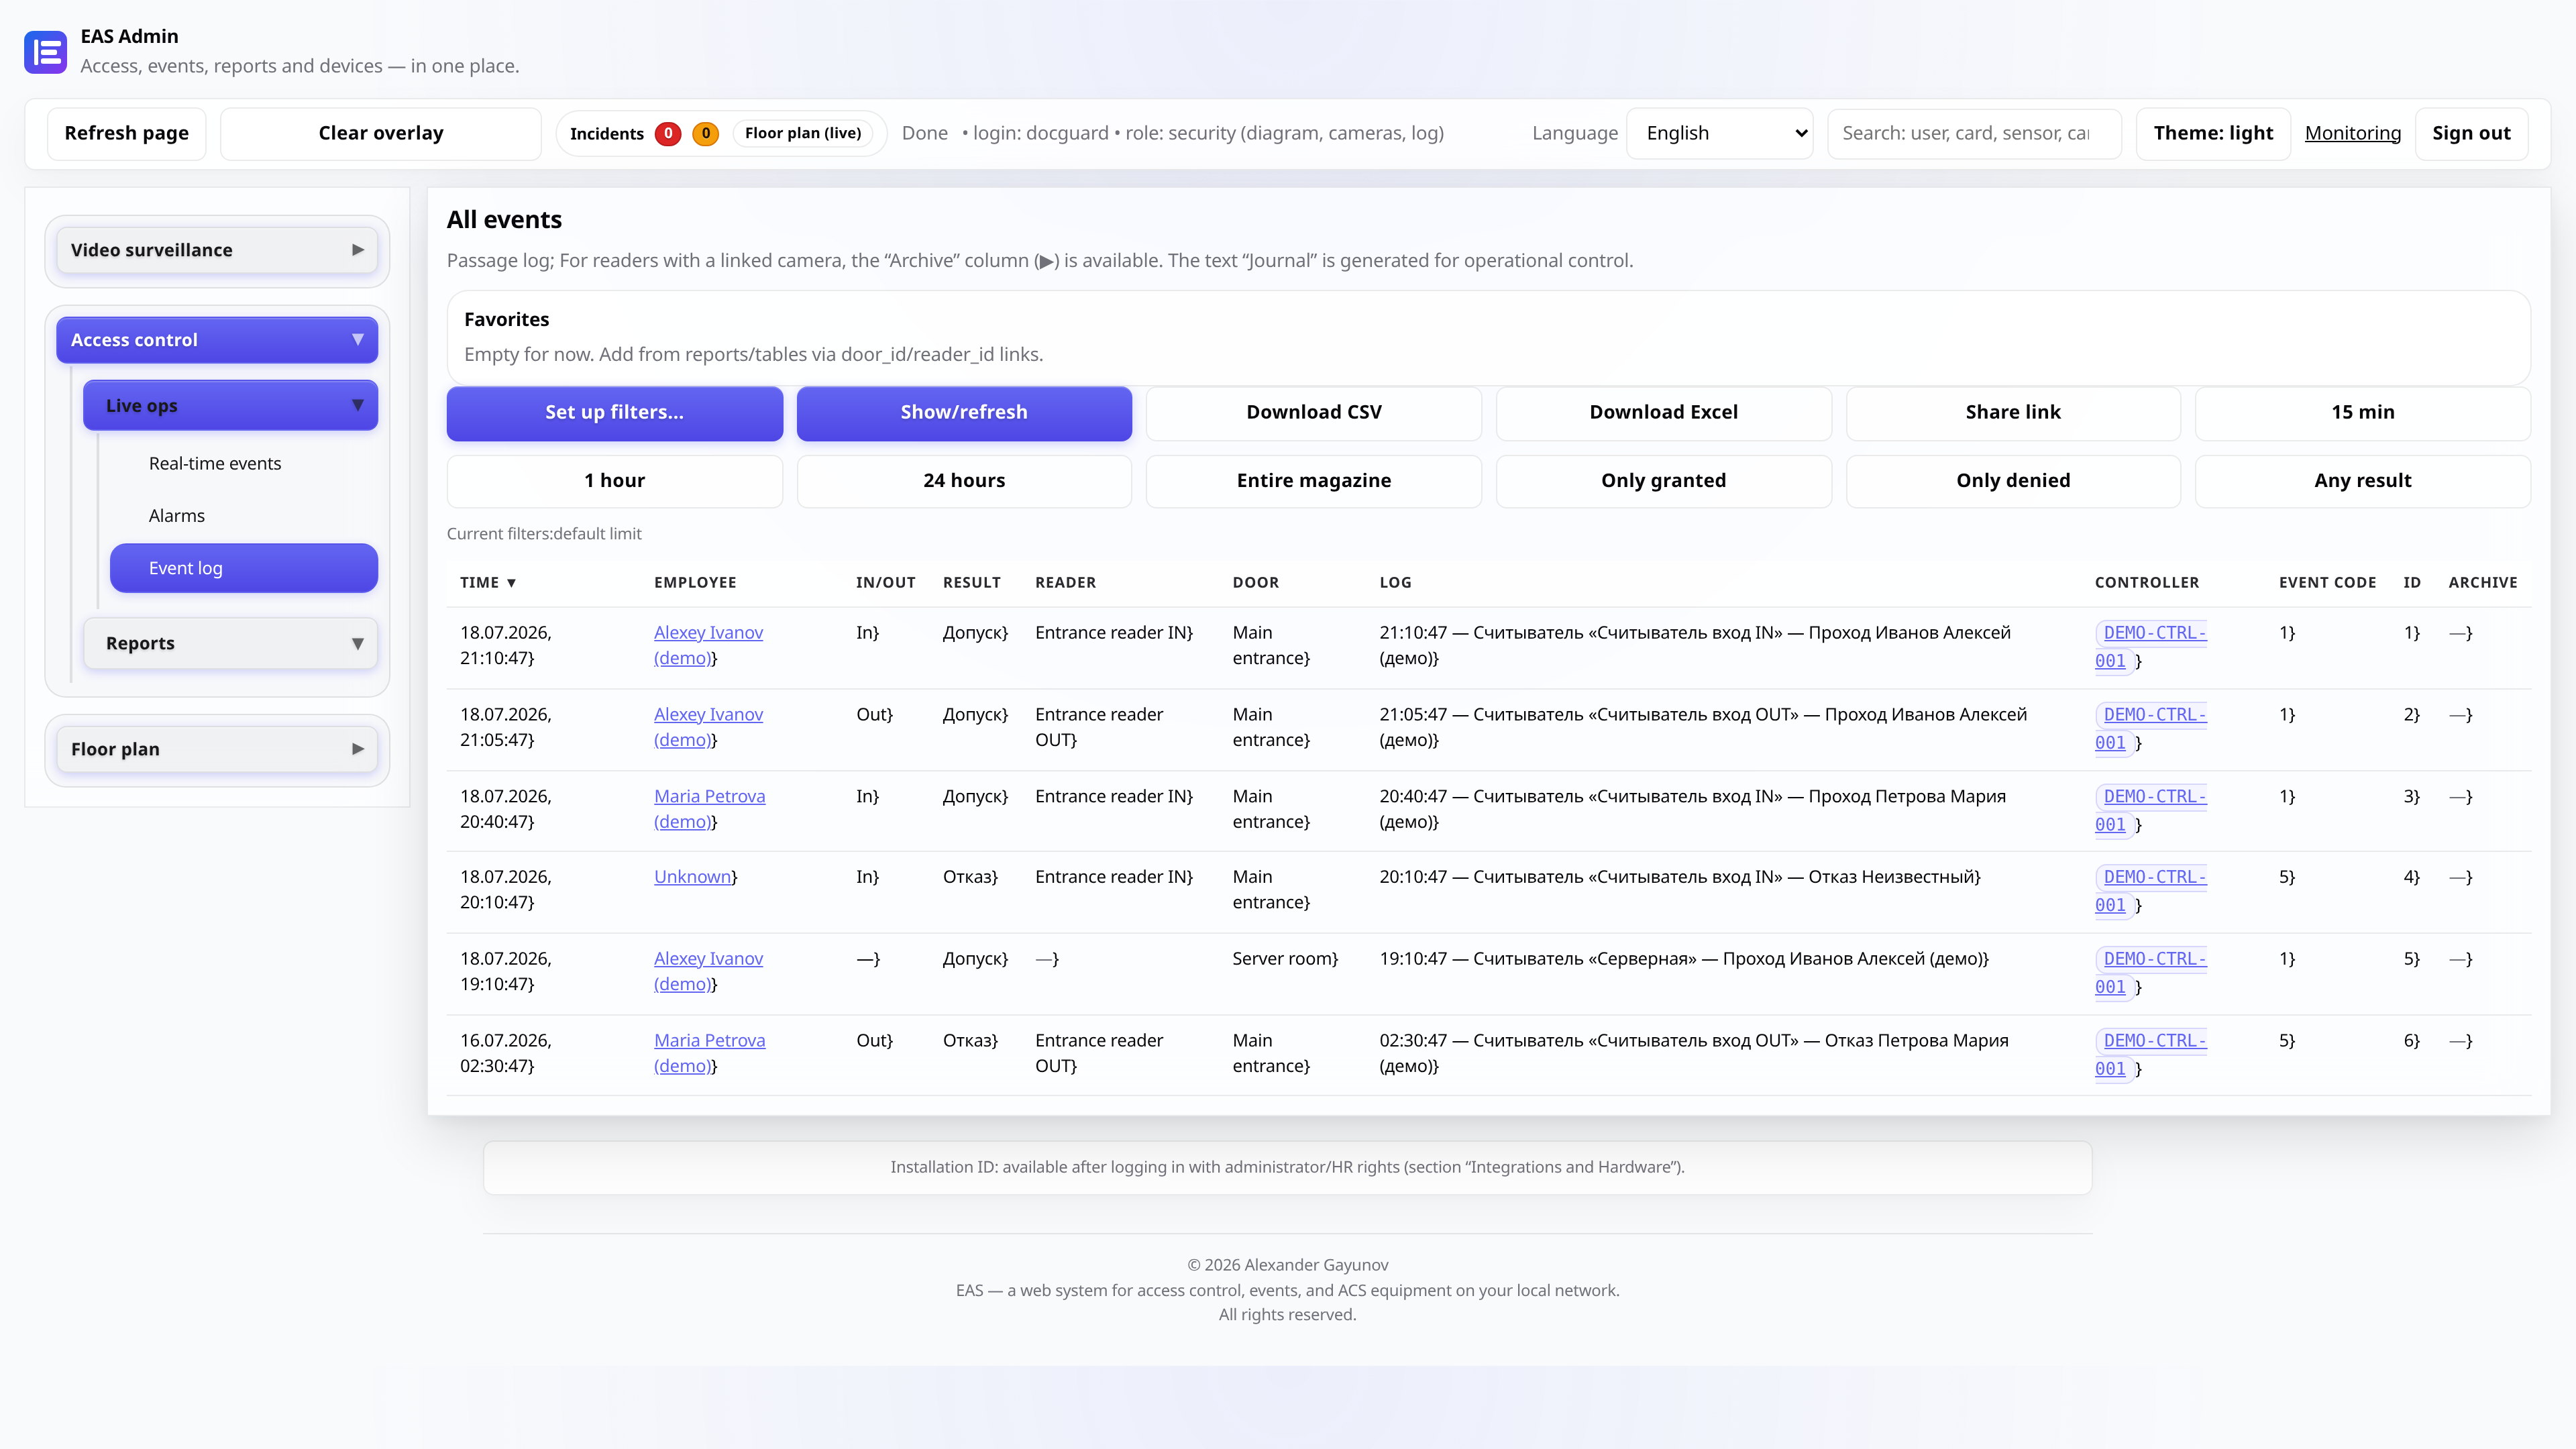Collapse the Live ops submenu

[x=230, y=406]
